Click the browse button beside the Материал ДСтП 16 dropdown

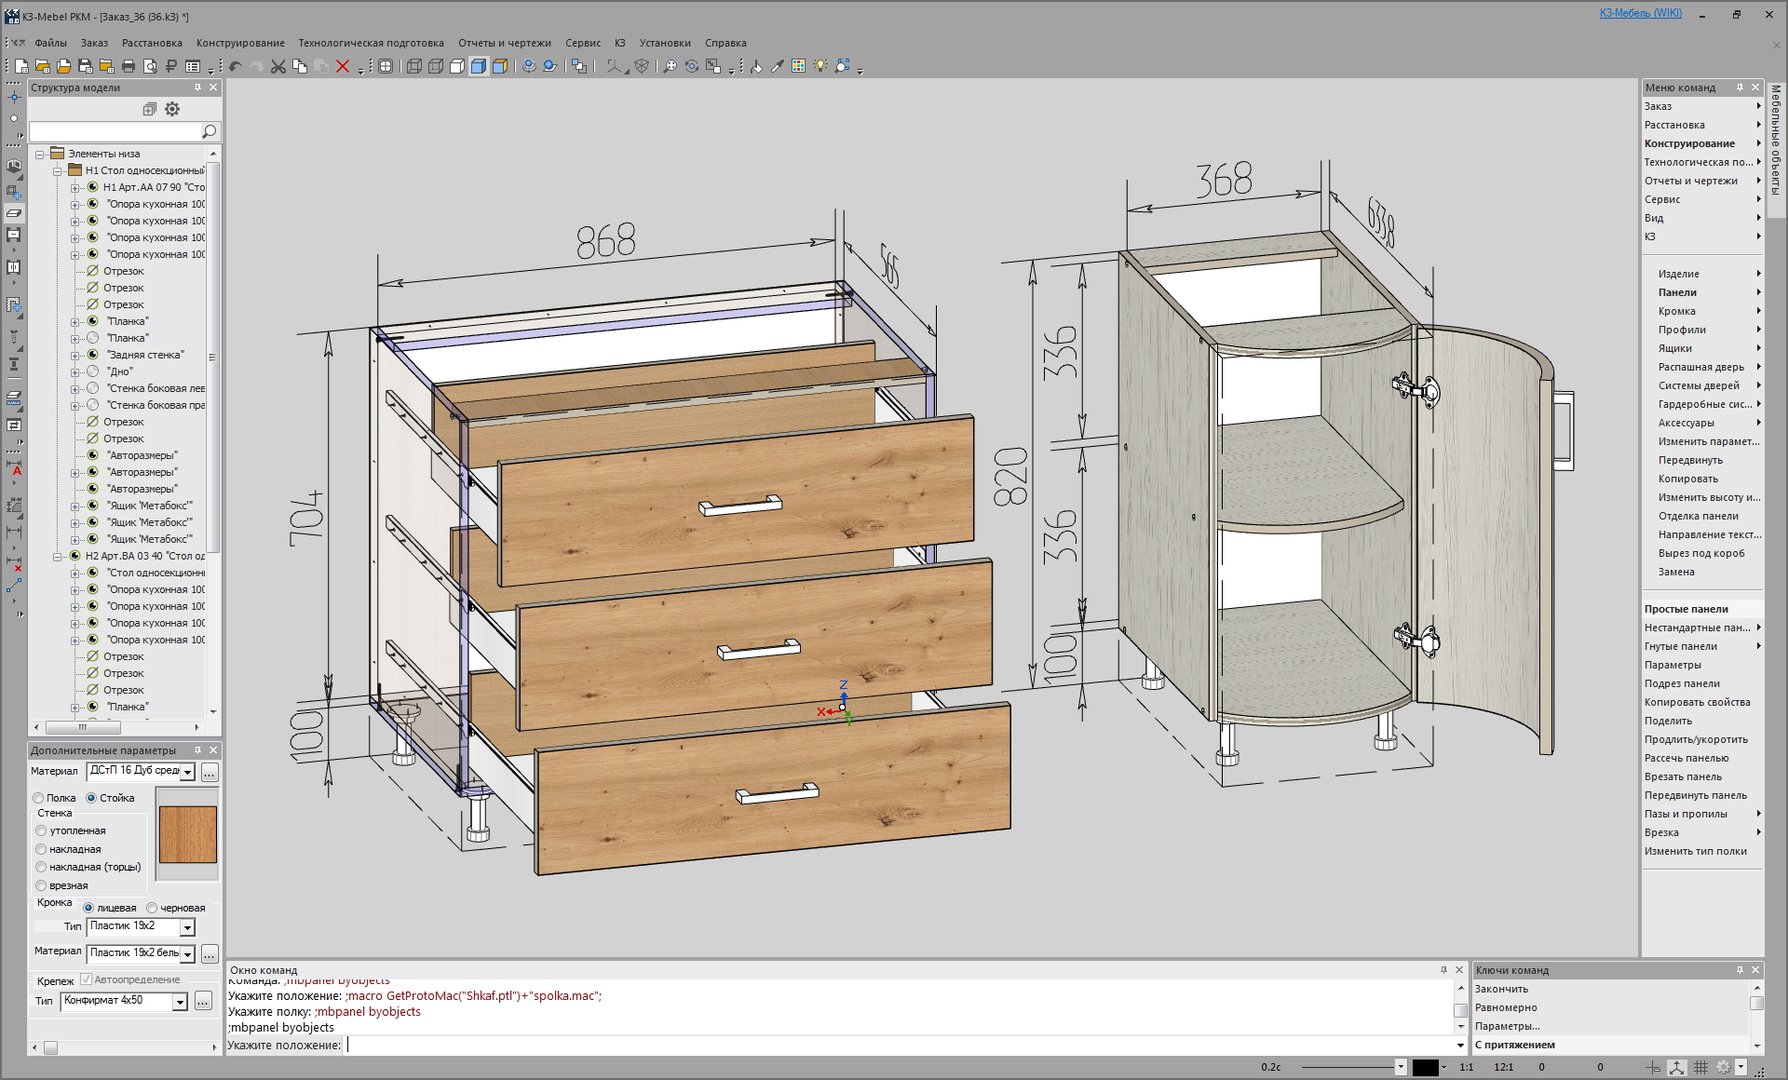pos(209,772)
